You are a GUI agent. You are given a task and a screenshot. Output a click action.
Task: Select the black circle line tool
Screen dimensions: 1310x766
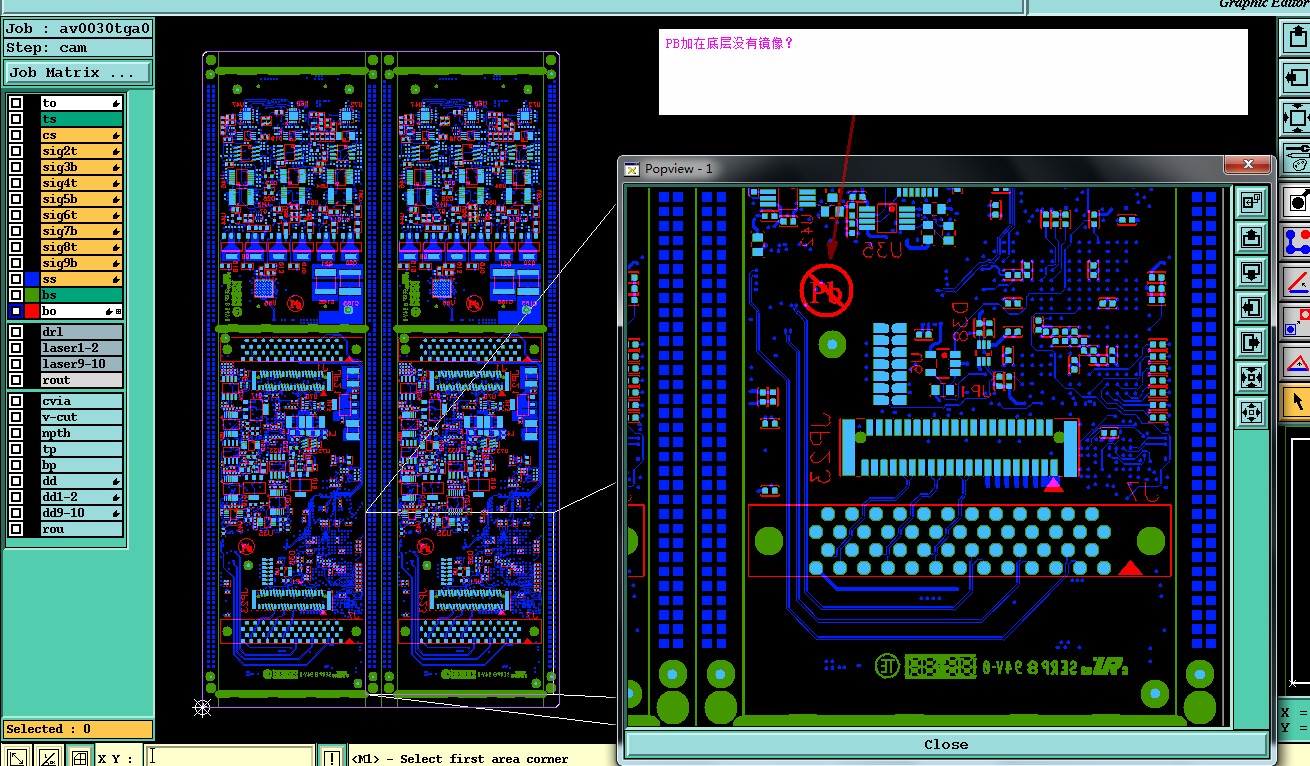click(x=1297, y=201)
